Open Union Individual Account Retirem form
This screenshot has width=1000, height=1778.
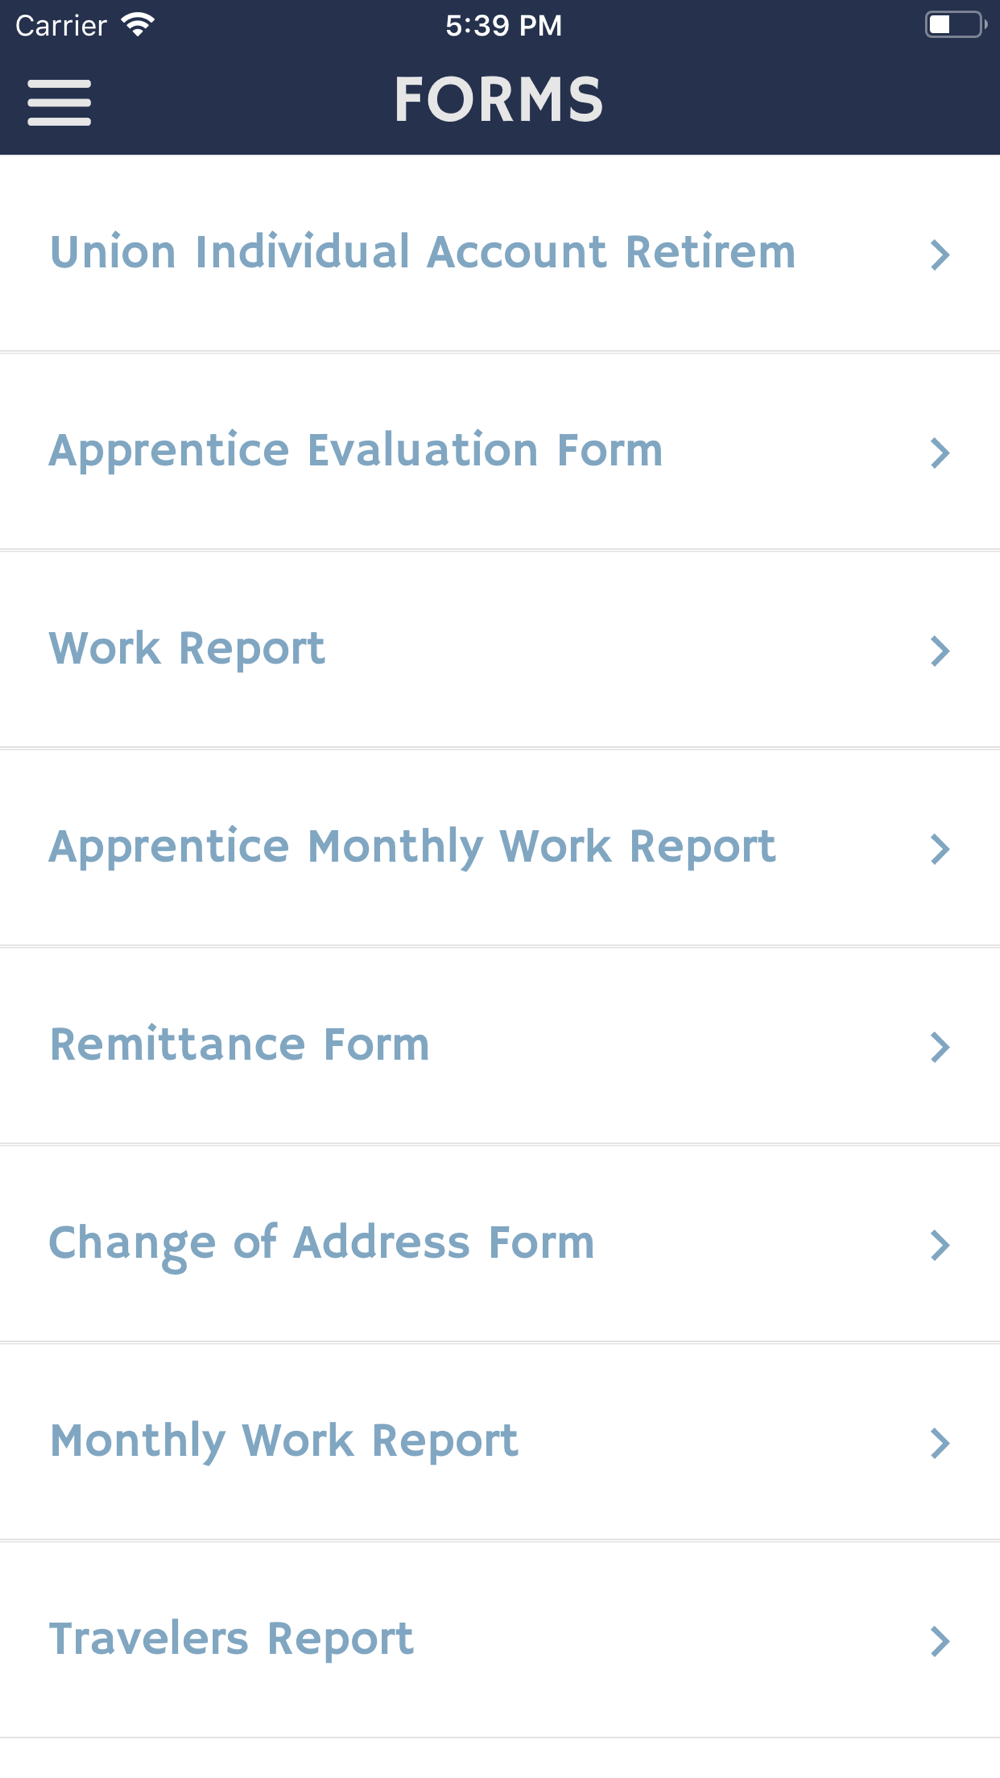[x=500, y=253]
